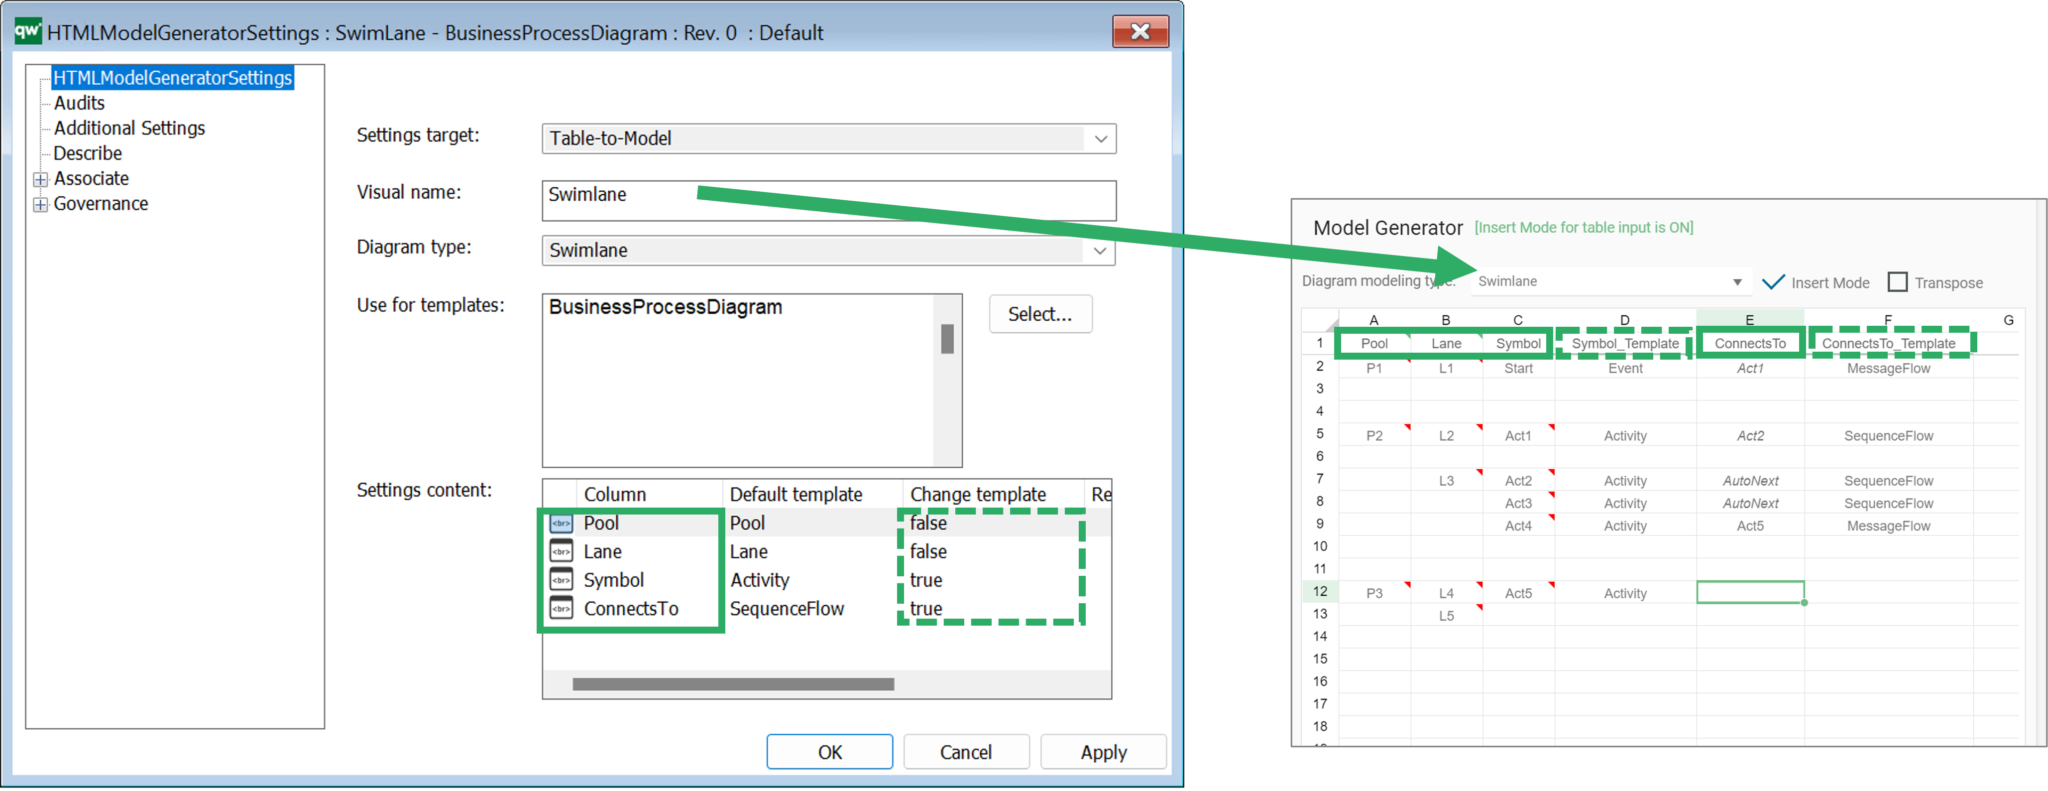Click the ConnectsTo row icon in Settings content
This screenshot has width=2048, height=791.
pos(562,608)
